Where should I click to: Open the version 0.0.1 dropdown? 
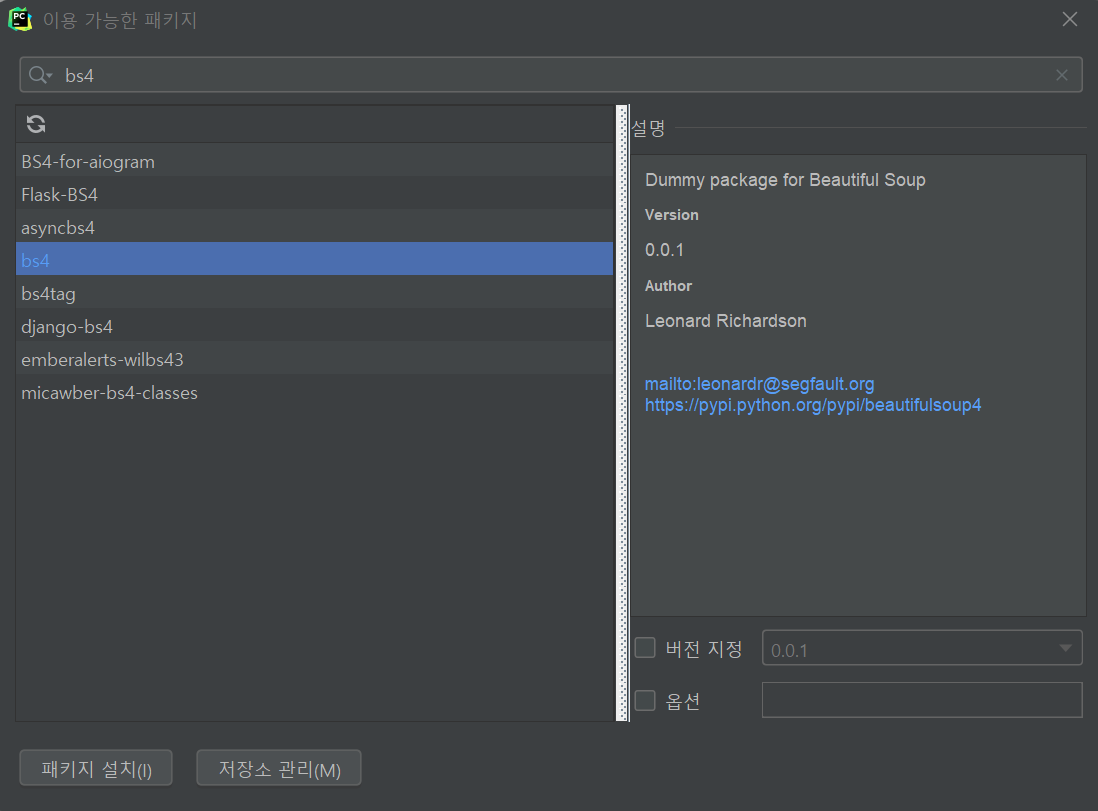922,648
